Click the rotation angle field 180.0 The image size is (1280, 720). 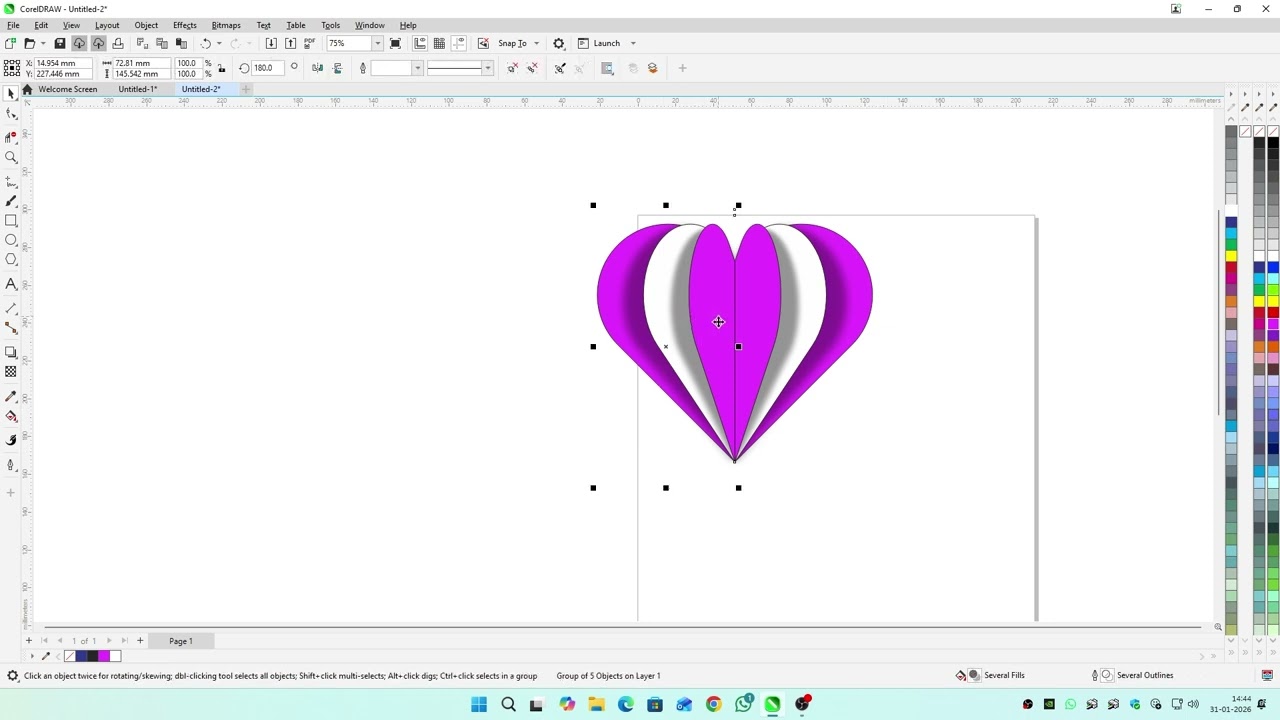(x=268, y=68)
